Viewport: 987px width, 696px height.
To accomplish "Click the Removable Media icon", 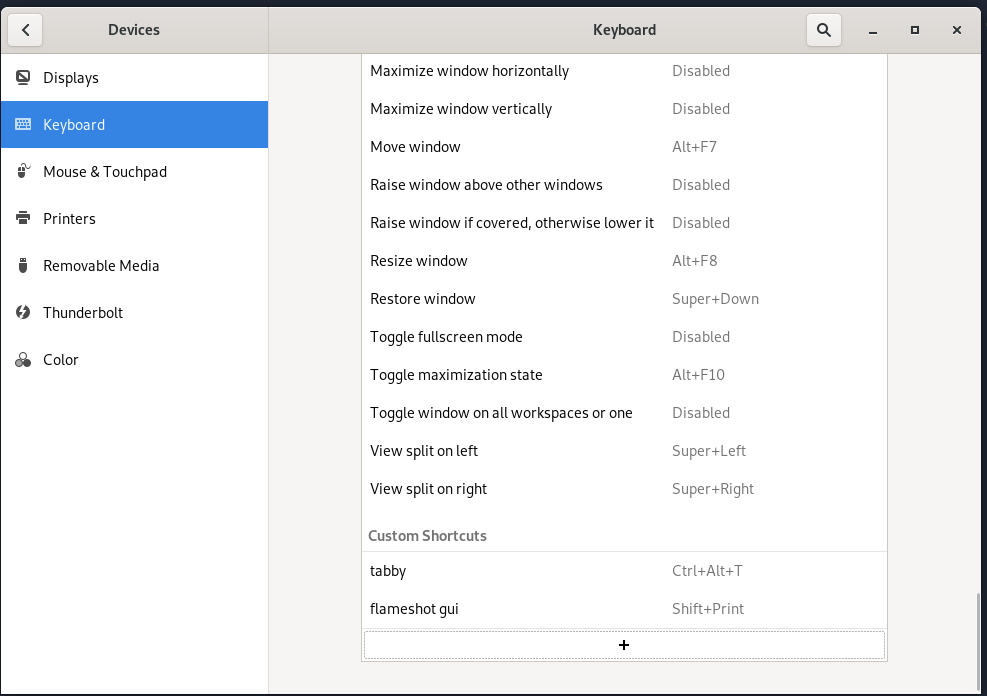I will 23,266.
